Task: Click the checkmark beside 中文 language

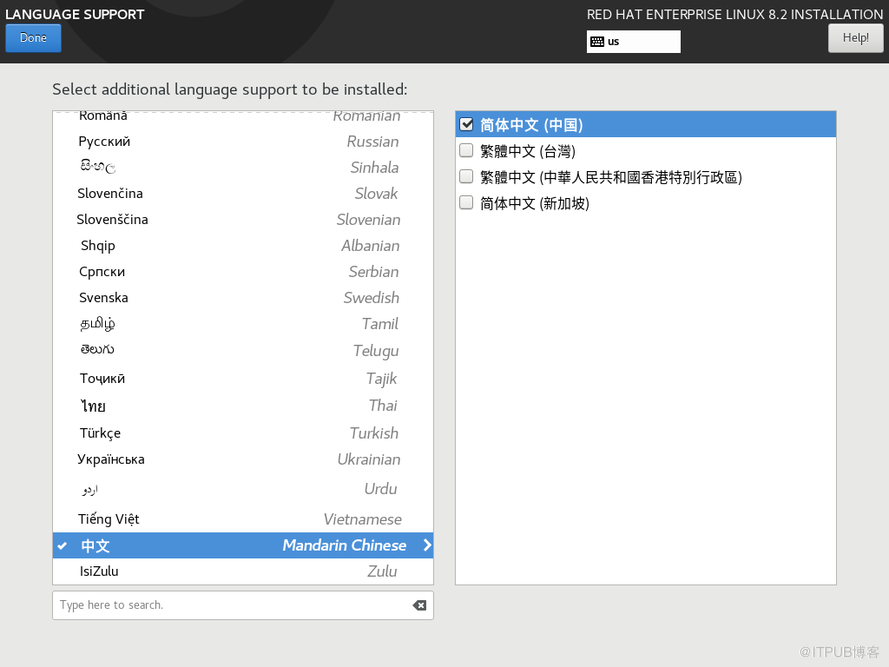Action: coord(63,546)
